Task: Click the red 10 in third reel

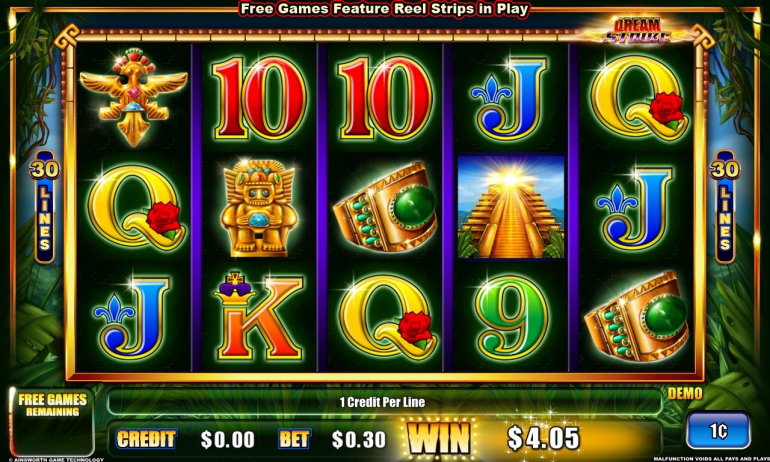Action: click(385, 98)
